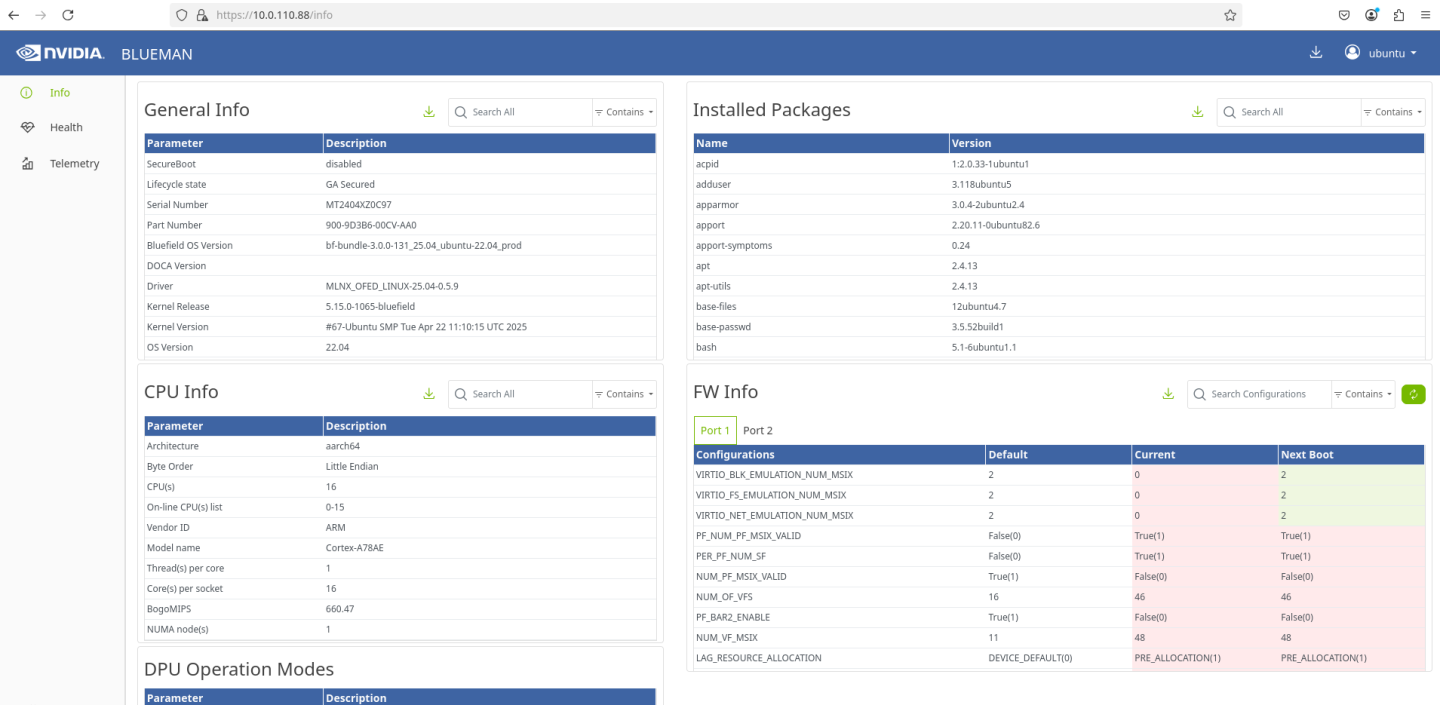Open Installed Packages Contains filter dropdown
Viewport: 1440px width, 705px height.
click(1393, 112)
